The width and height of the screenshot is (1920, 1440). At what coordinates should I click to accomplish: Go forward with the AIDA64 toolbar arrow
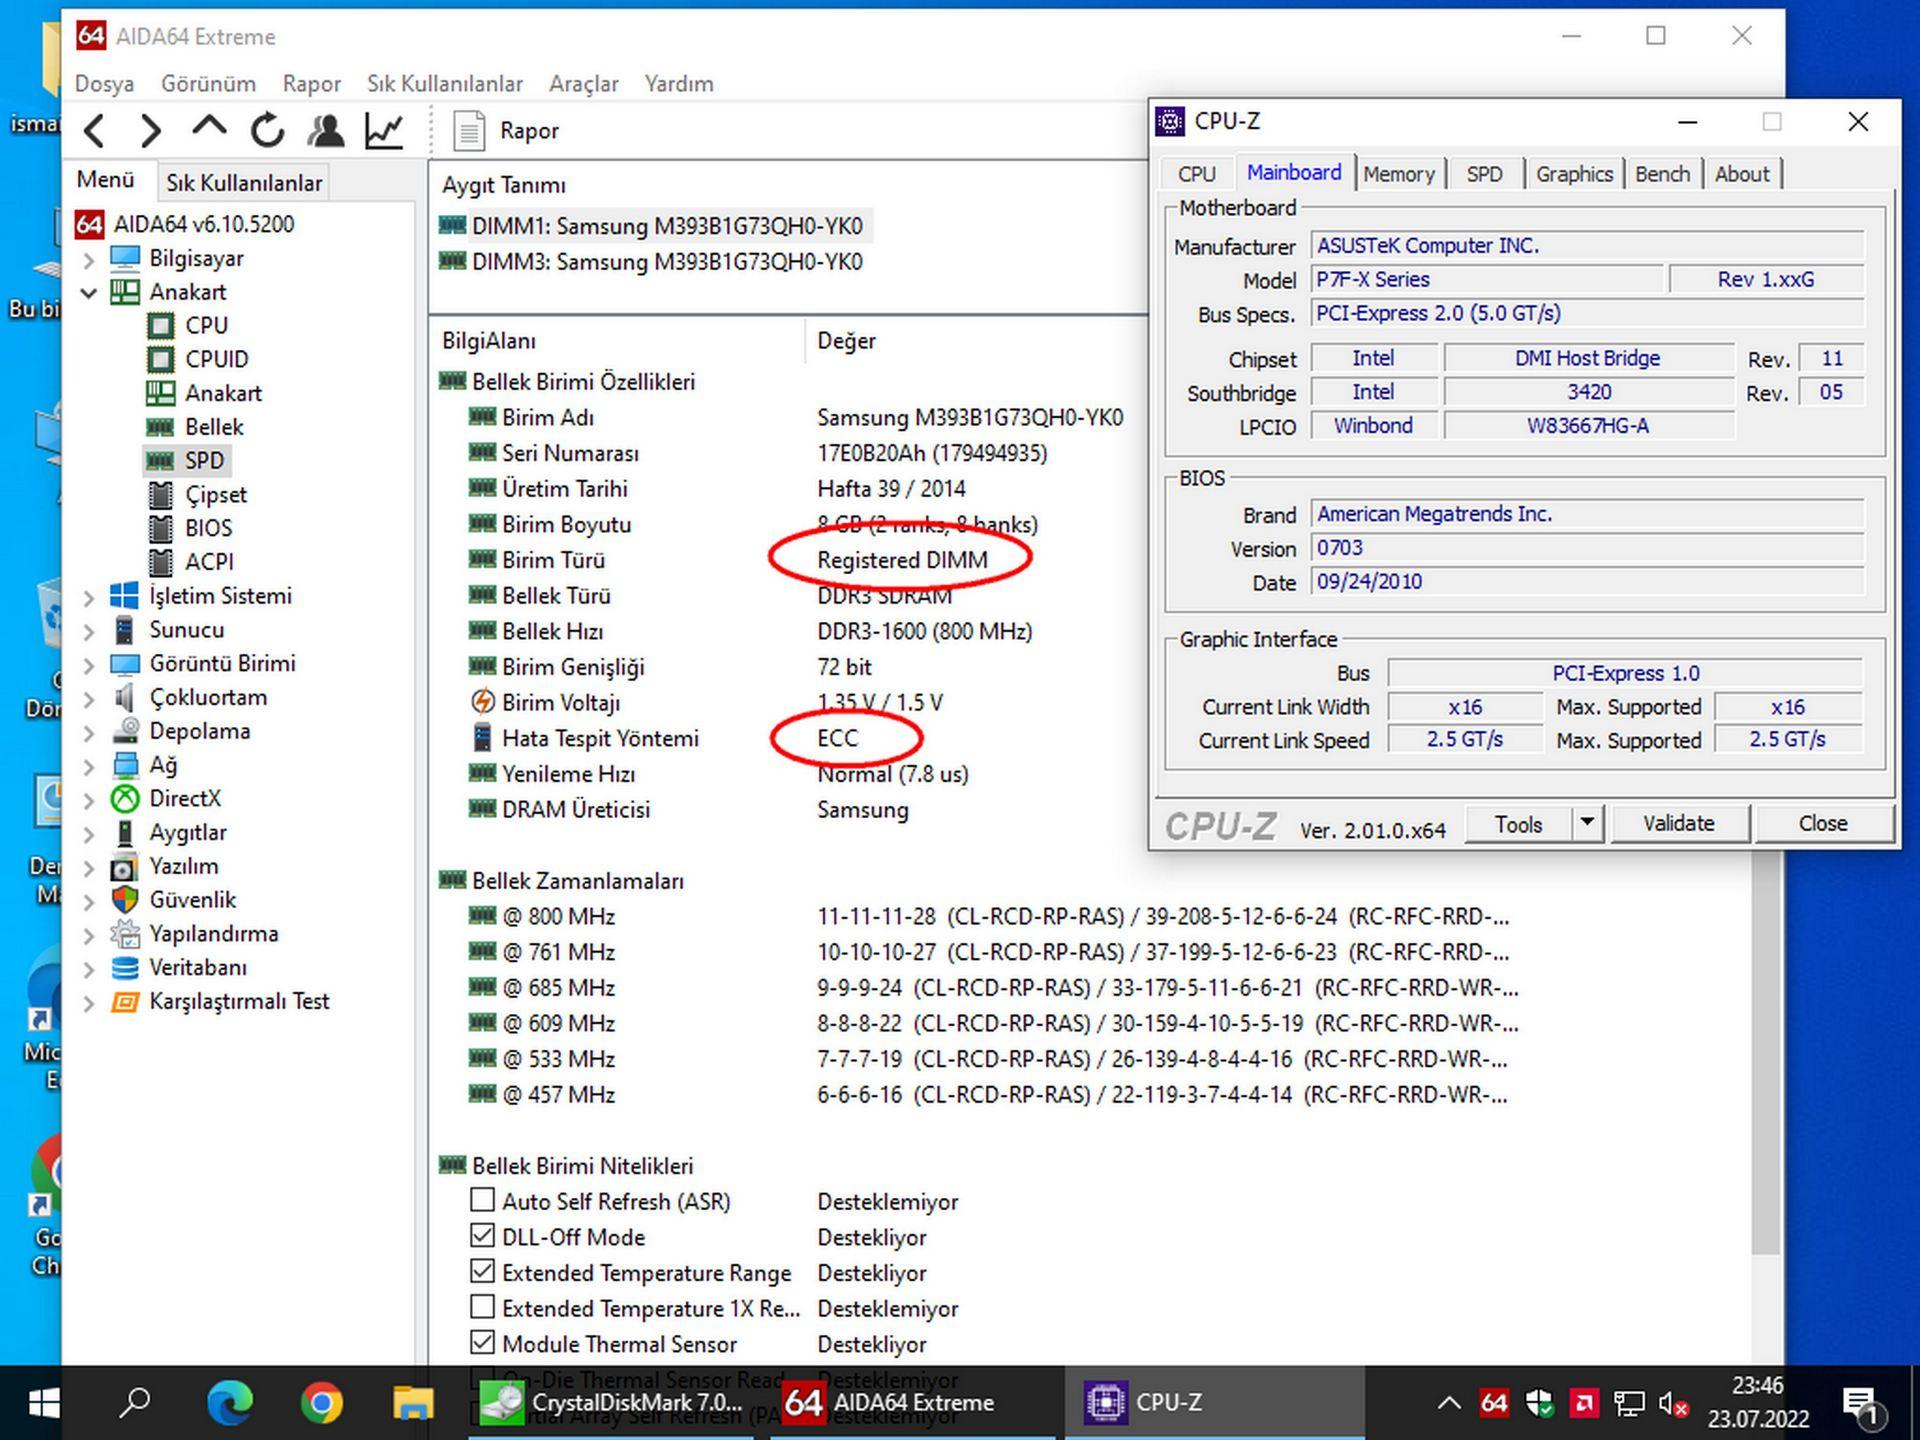click(151, 131)
